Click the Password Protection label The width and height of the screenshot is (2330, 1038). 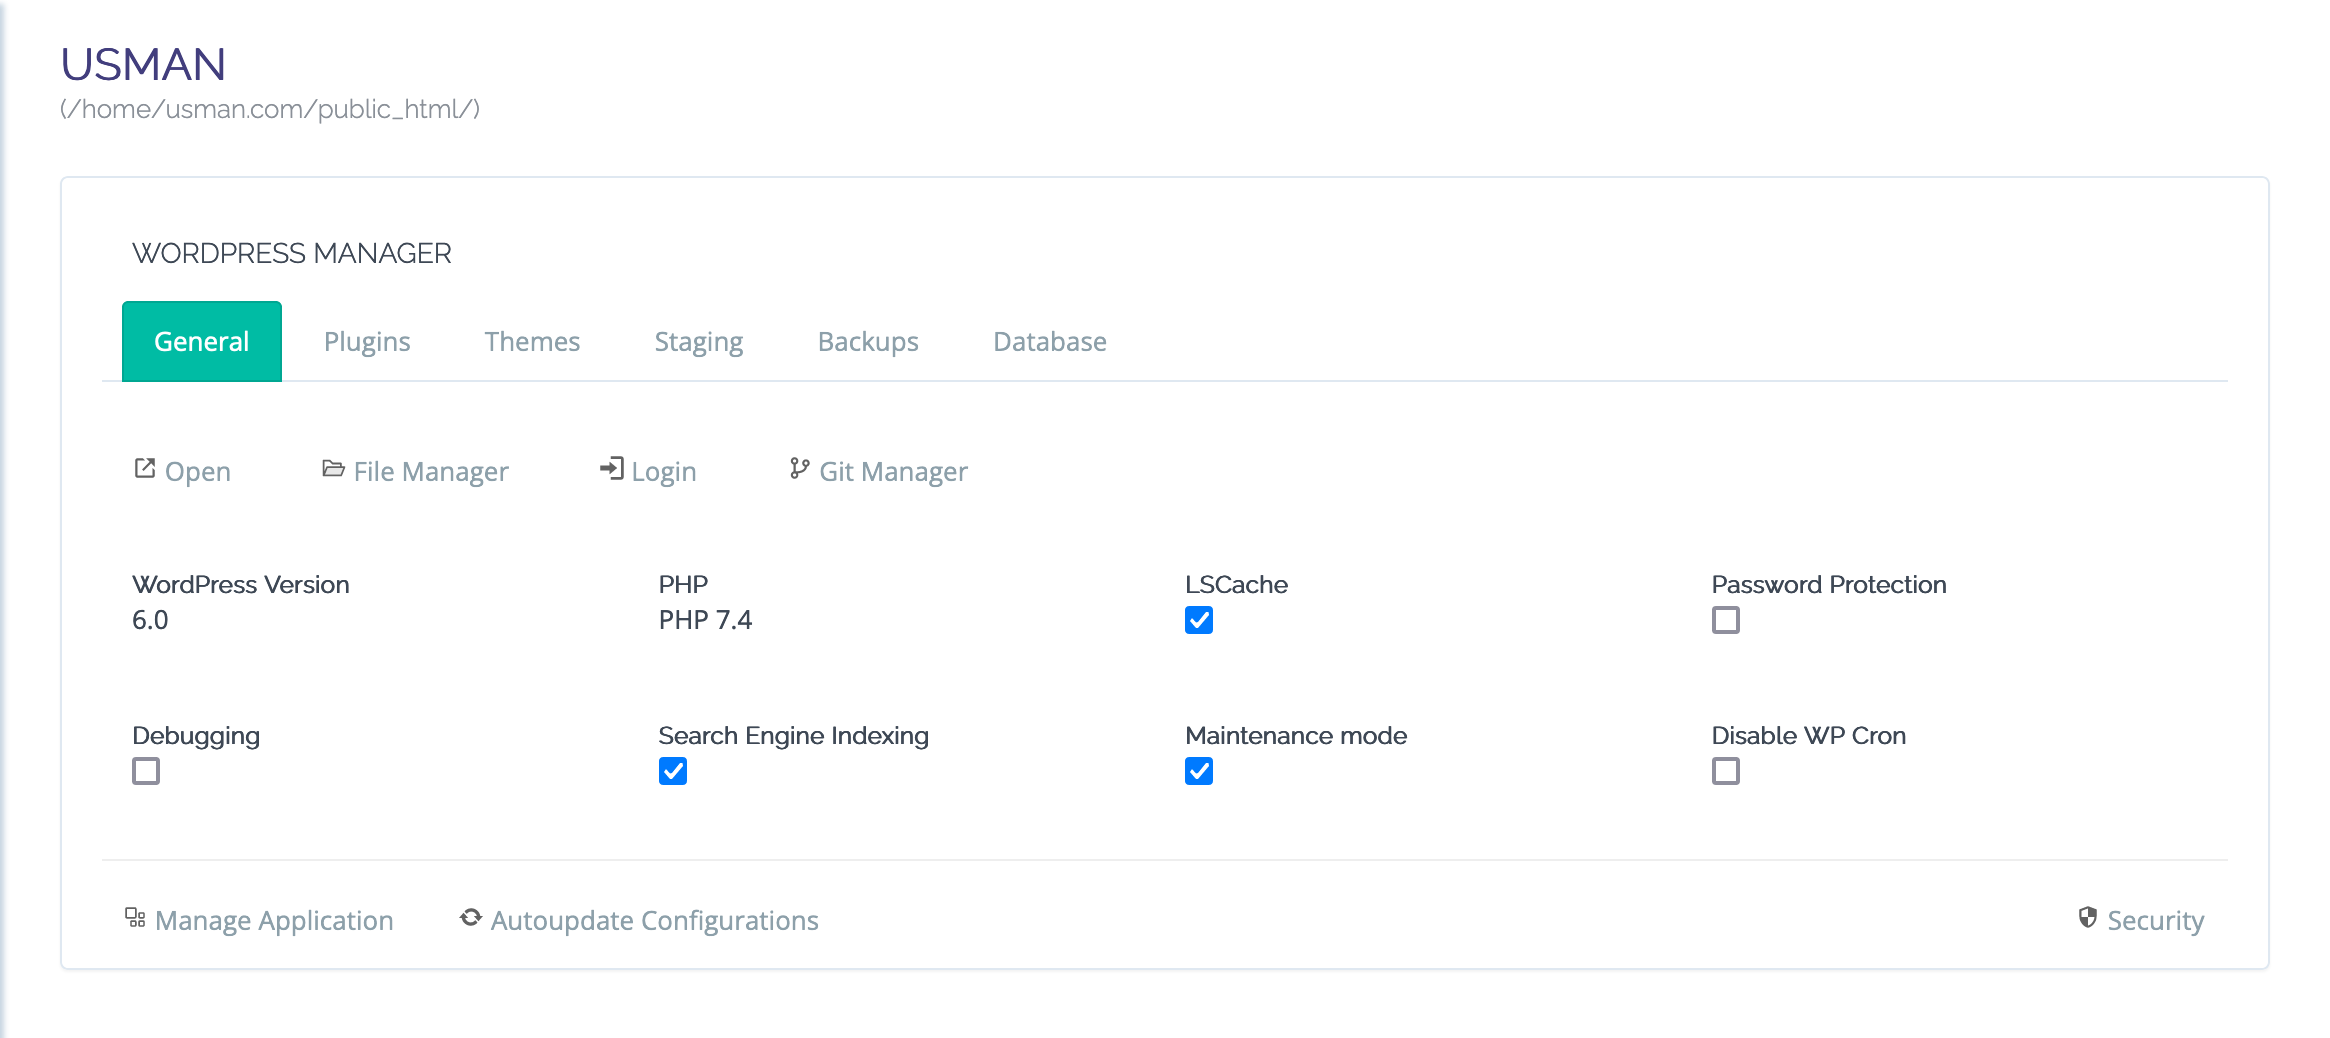1829,584
